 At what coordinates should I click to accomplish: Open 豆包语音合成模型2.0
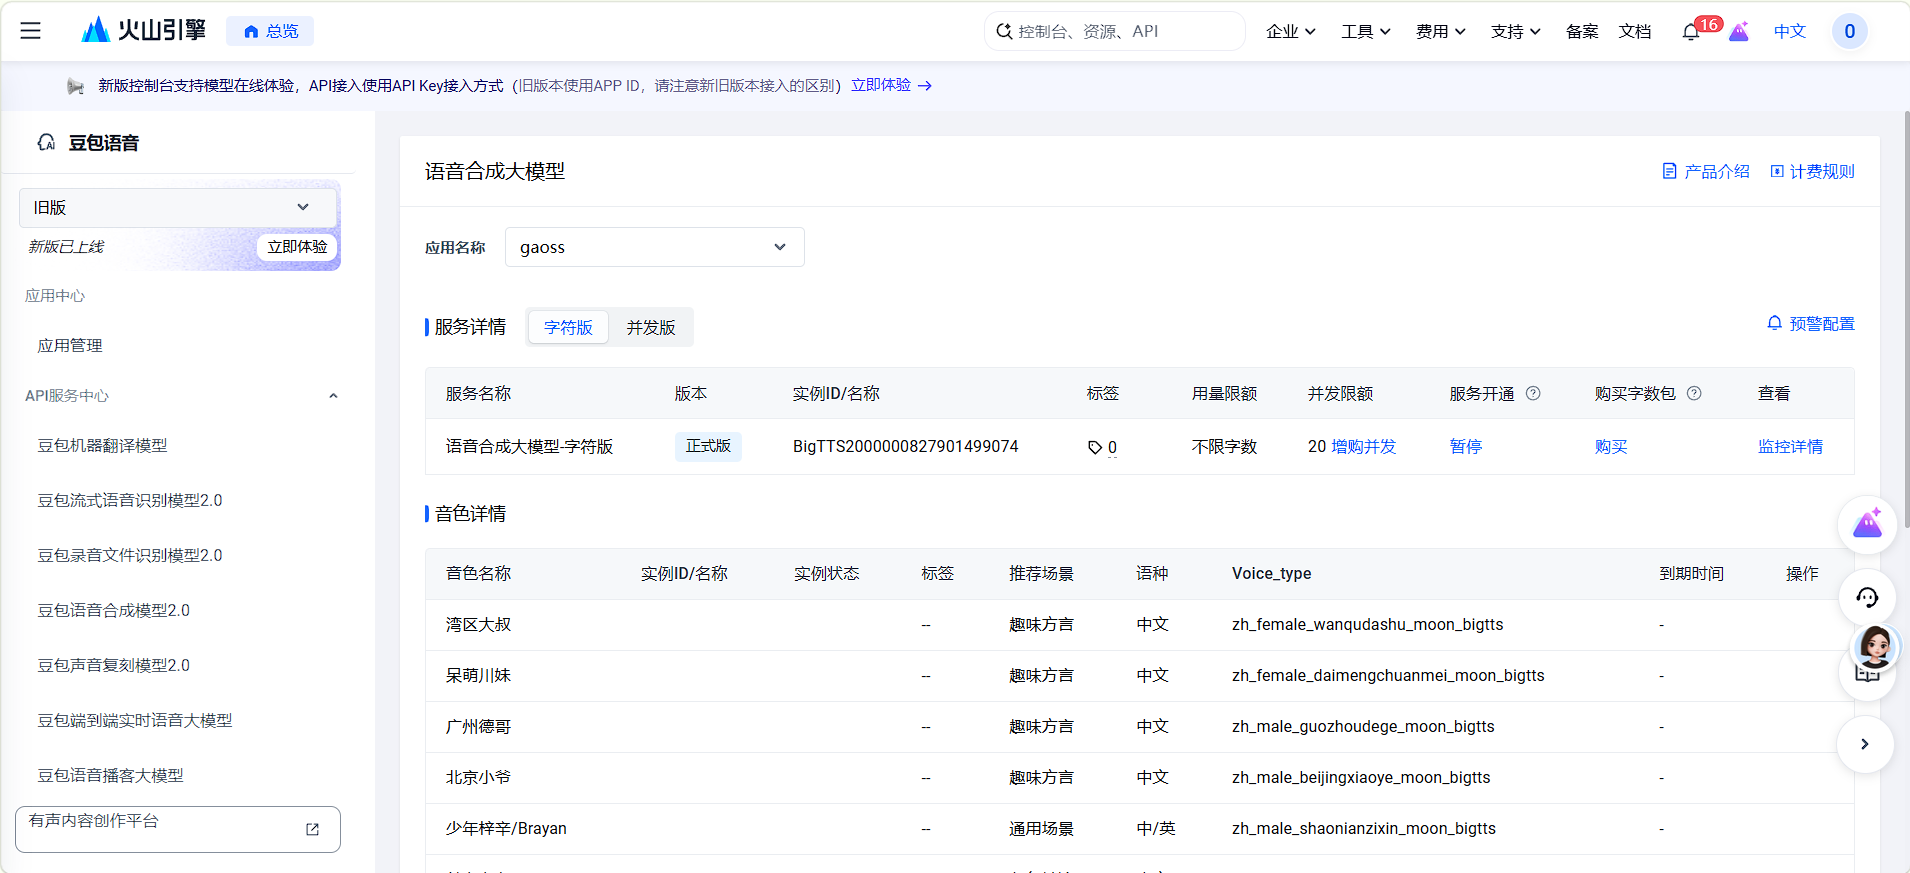pyautogui.click(x=113, y=610)
